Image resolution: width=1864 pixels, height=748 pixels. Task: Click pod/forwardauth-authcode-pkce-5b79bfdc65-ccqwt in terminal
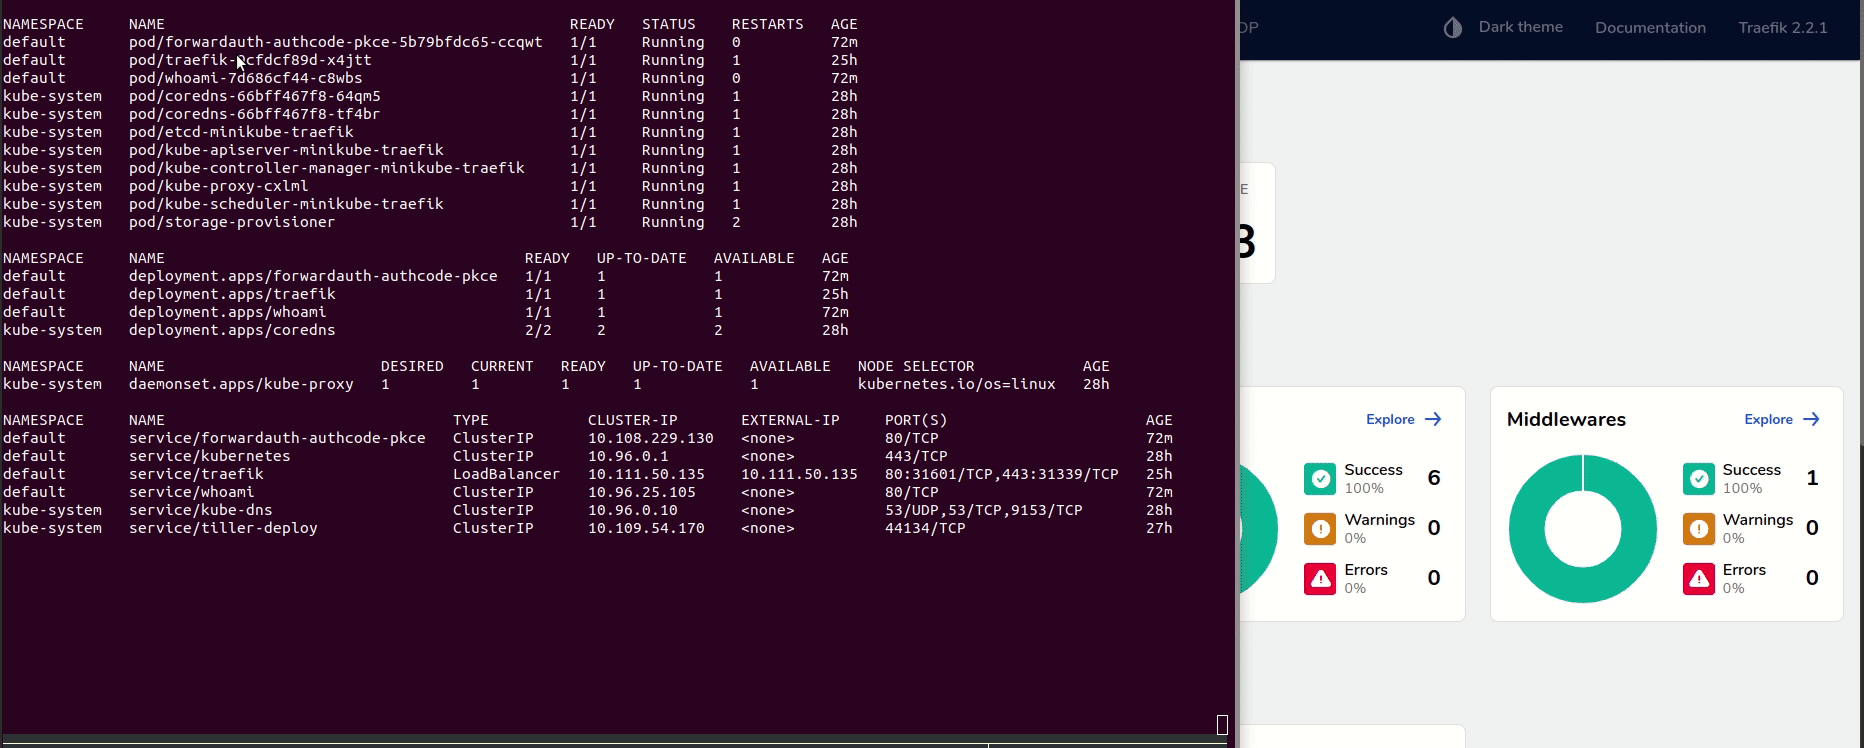click(336, 42)
